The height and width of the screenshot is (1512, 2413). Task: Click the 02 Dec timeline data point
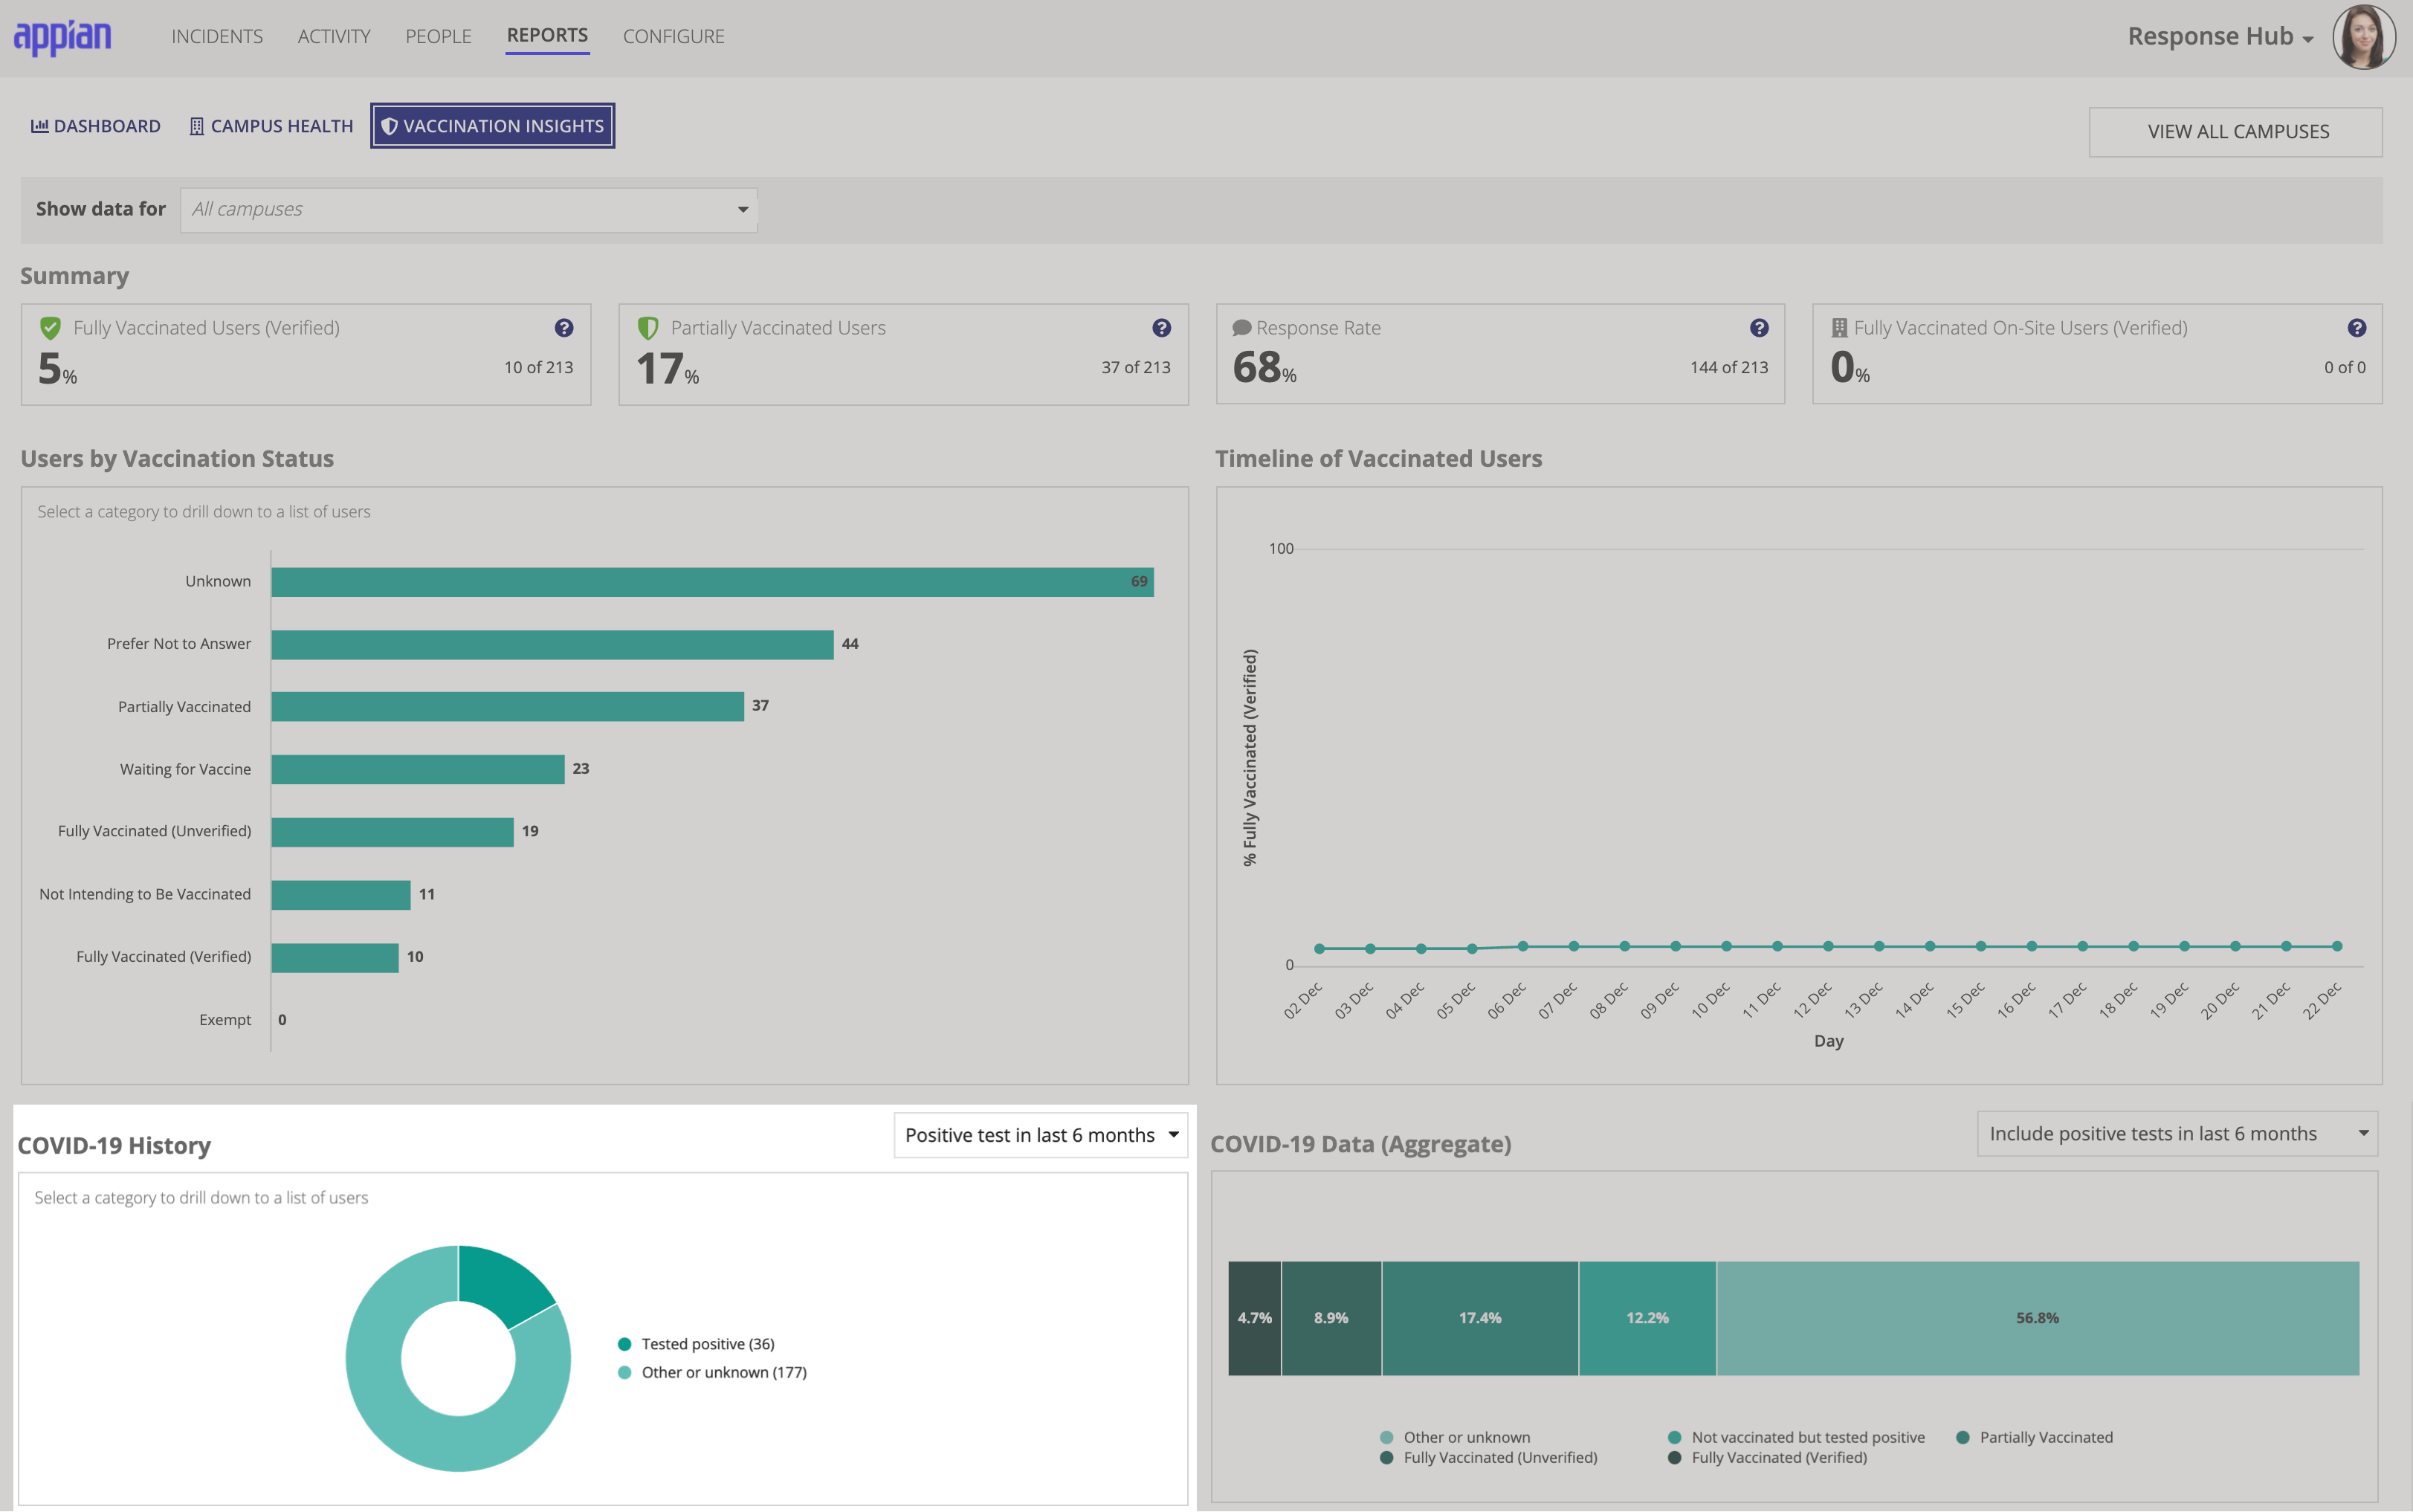pyautogui.click(x=1319, y=948)
